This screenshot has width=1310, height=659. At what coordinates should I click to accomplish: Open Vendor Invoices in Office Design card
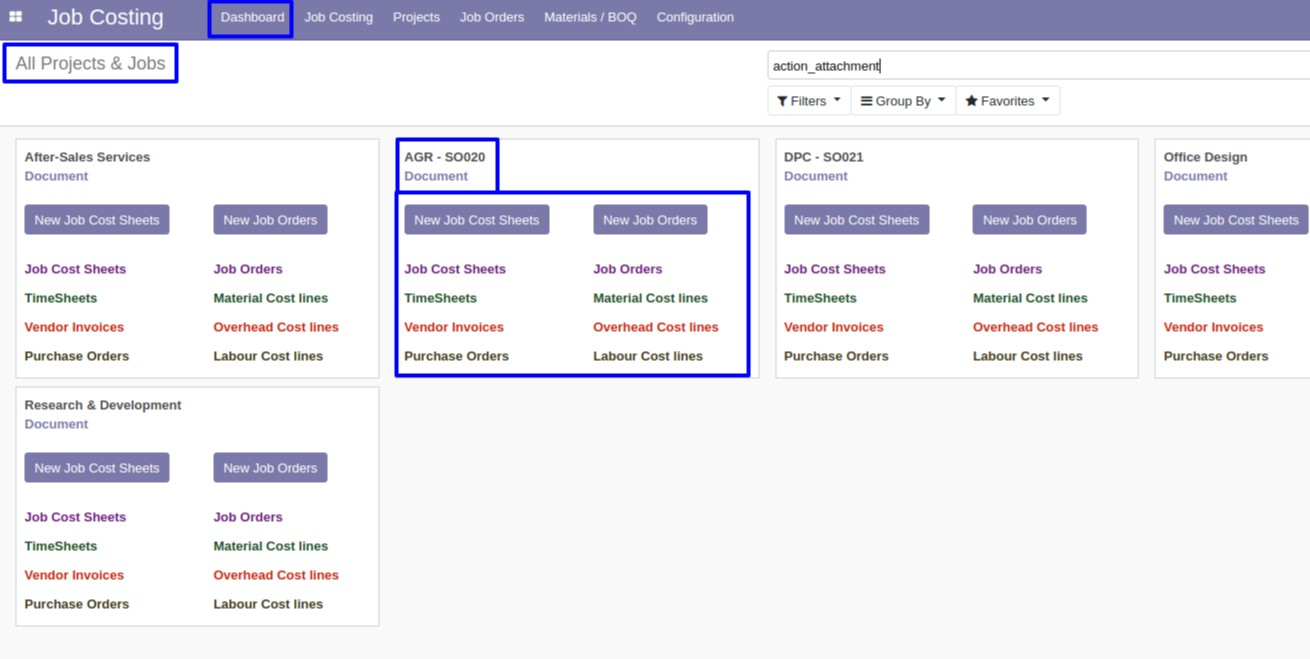[x=1214, y=327]
